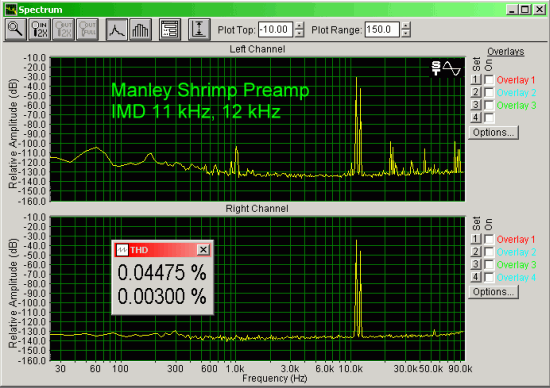Switch to line plot display mode

[x=116, y=30]
